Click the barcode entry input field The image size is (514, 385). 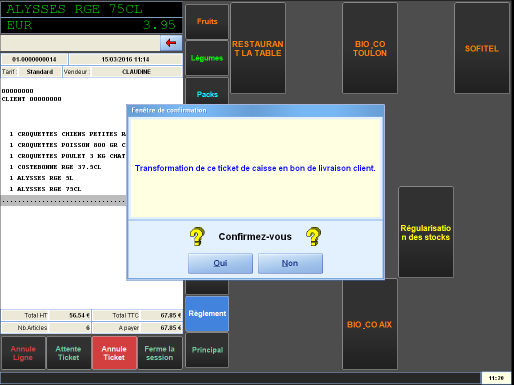point(80,43)
